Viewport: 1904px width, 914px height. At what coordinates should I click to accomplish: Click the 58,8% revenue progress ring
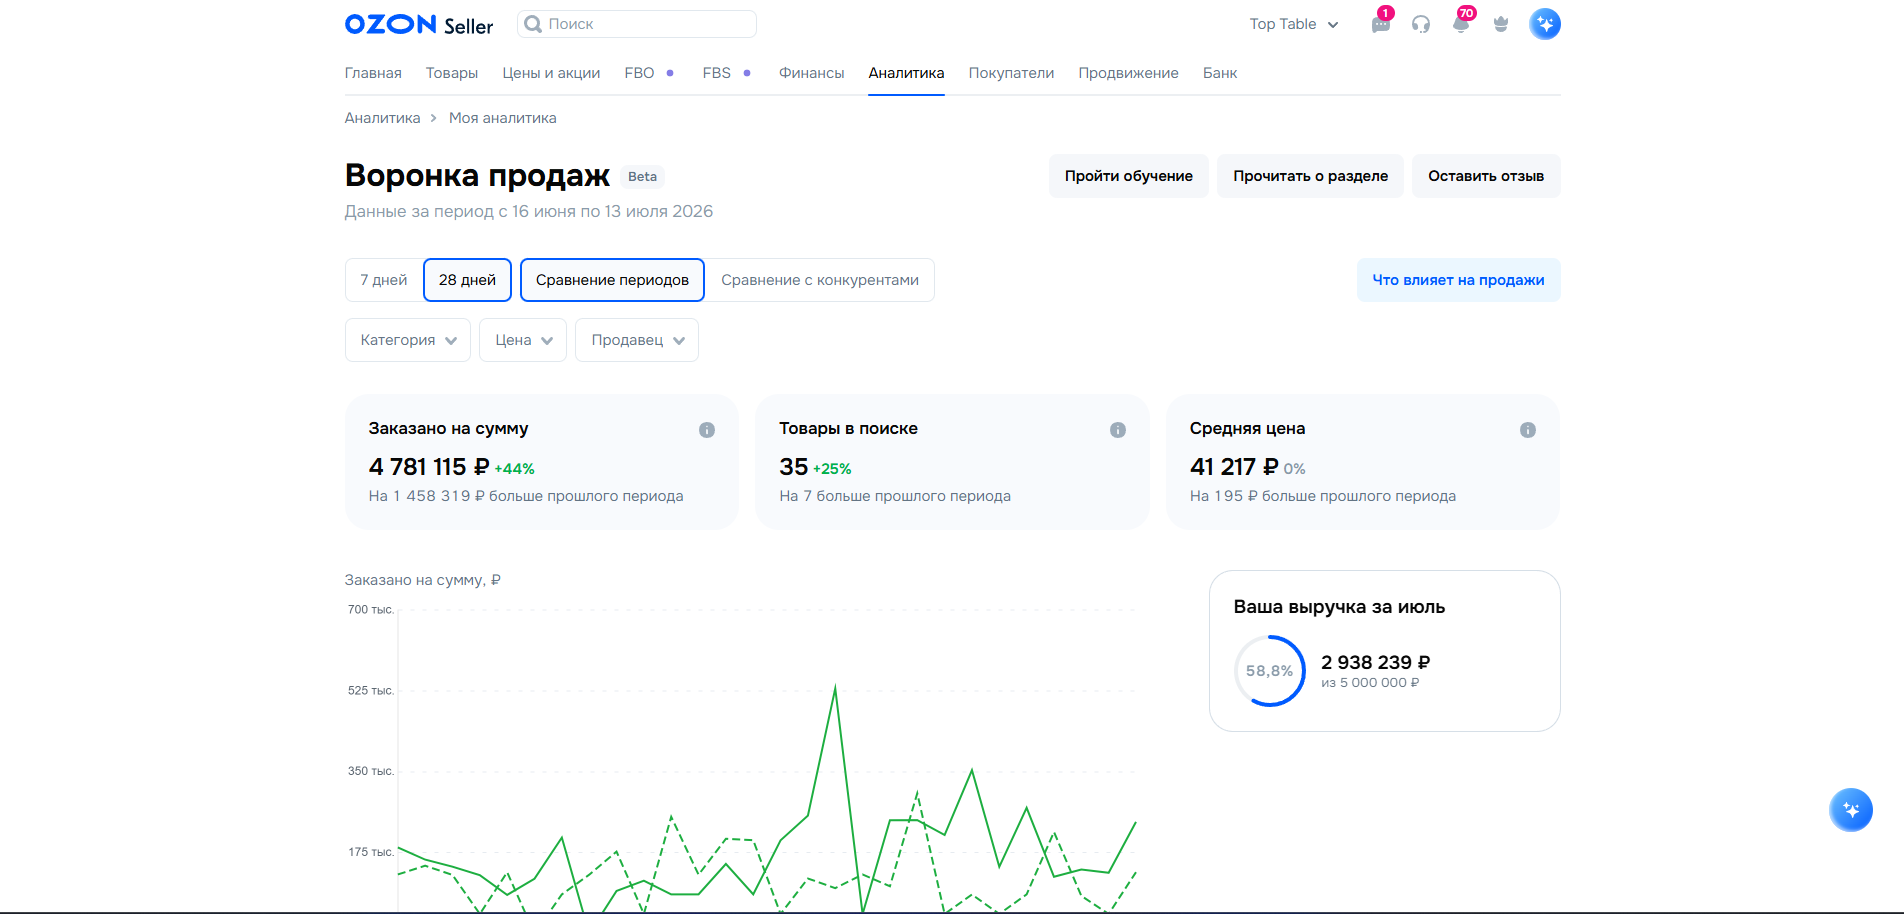[x=1270, y=671]
